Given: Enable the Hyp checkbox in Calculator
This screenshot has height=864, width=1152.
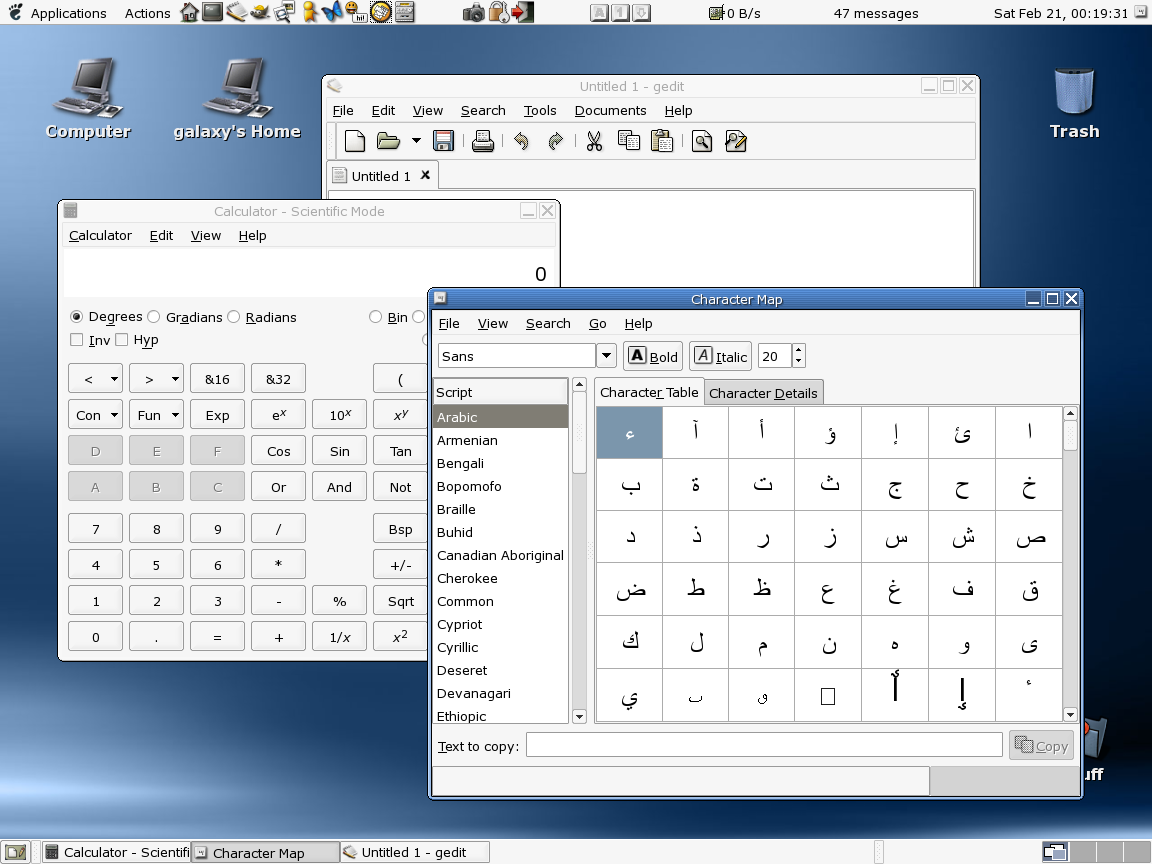Looking at the screenshot, I should coord(122,340).
